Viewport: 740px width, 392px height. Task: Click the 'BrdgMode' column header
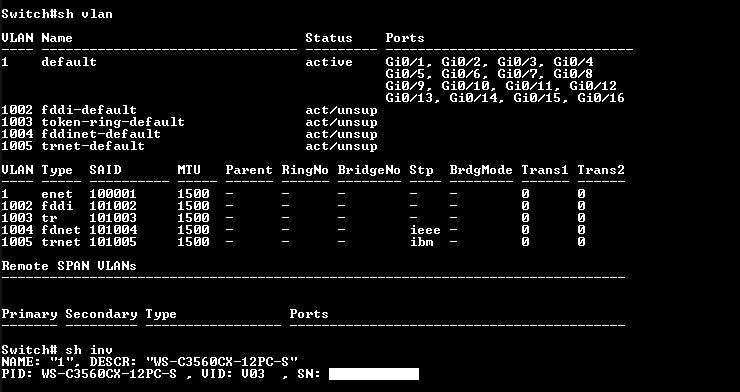[x=481, y=170]
